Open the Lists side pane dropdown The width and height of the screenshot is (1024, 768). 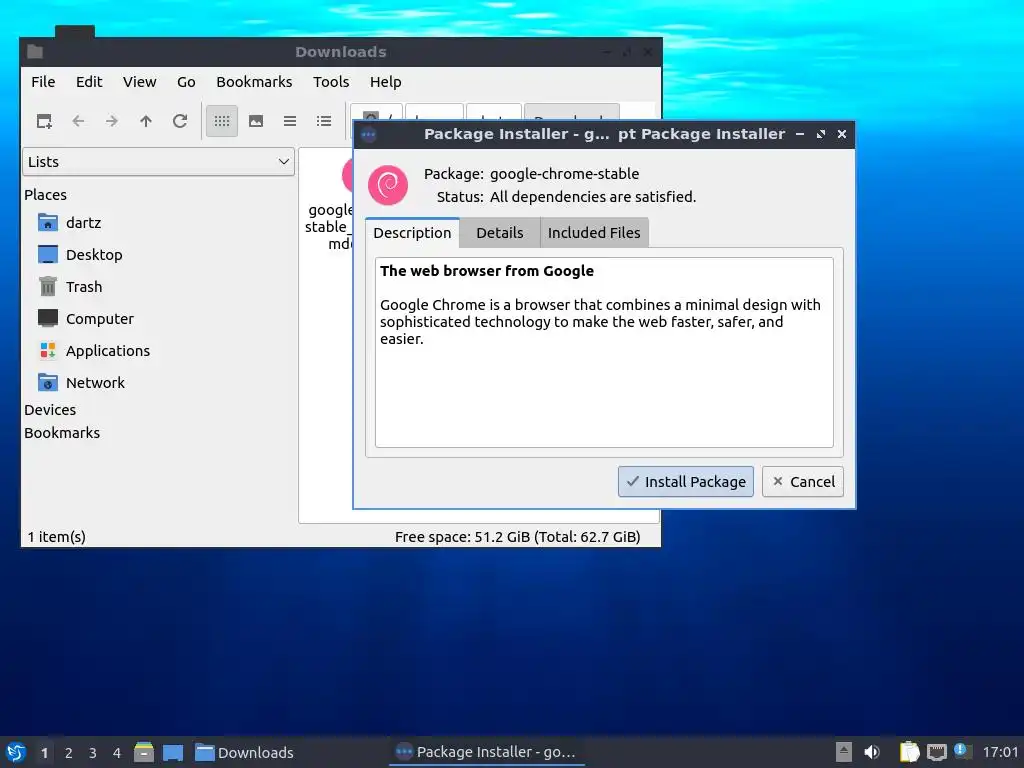(159, 161)
